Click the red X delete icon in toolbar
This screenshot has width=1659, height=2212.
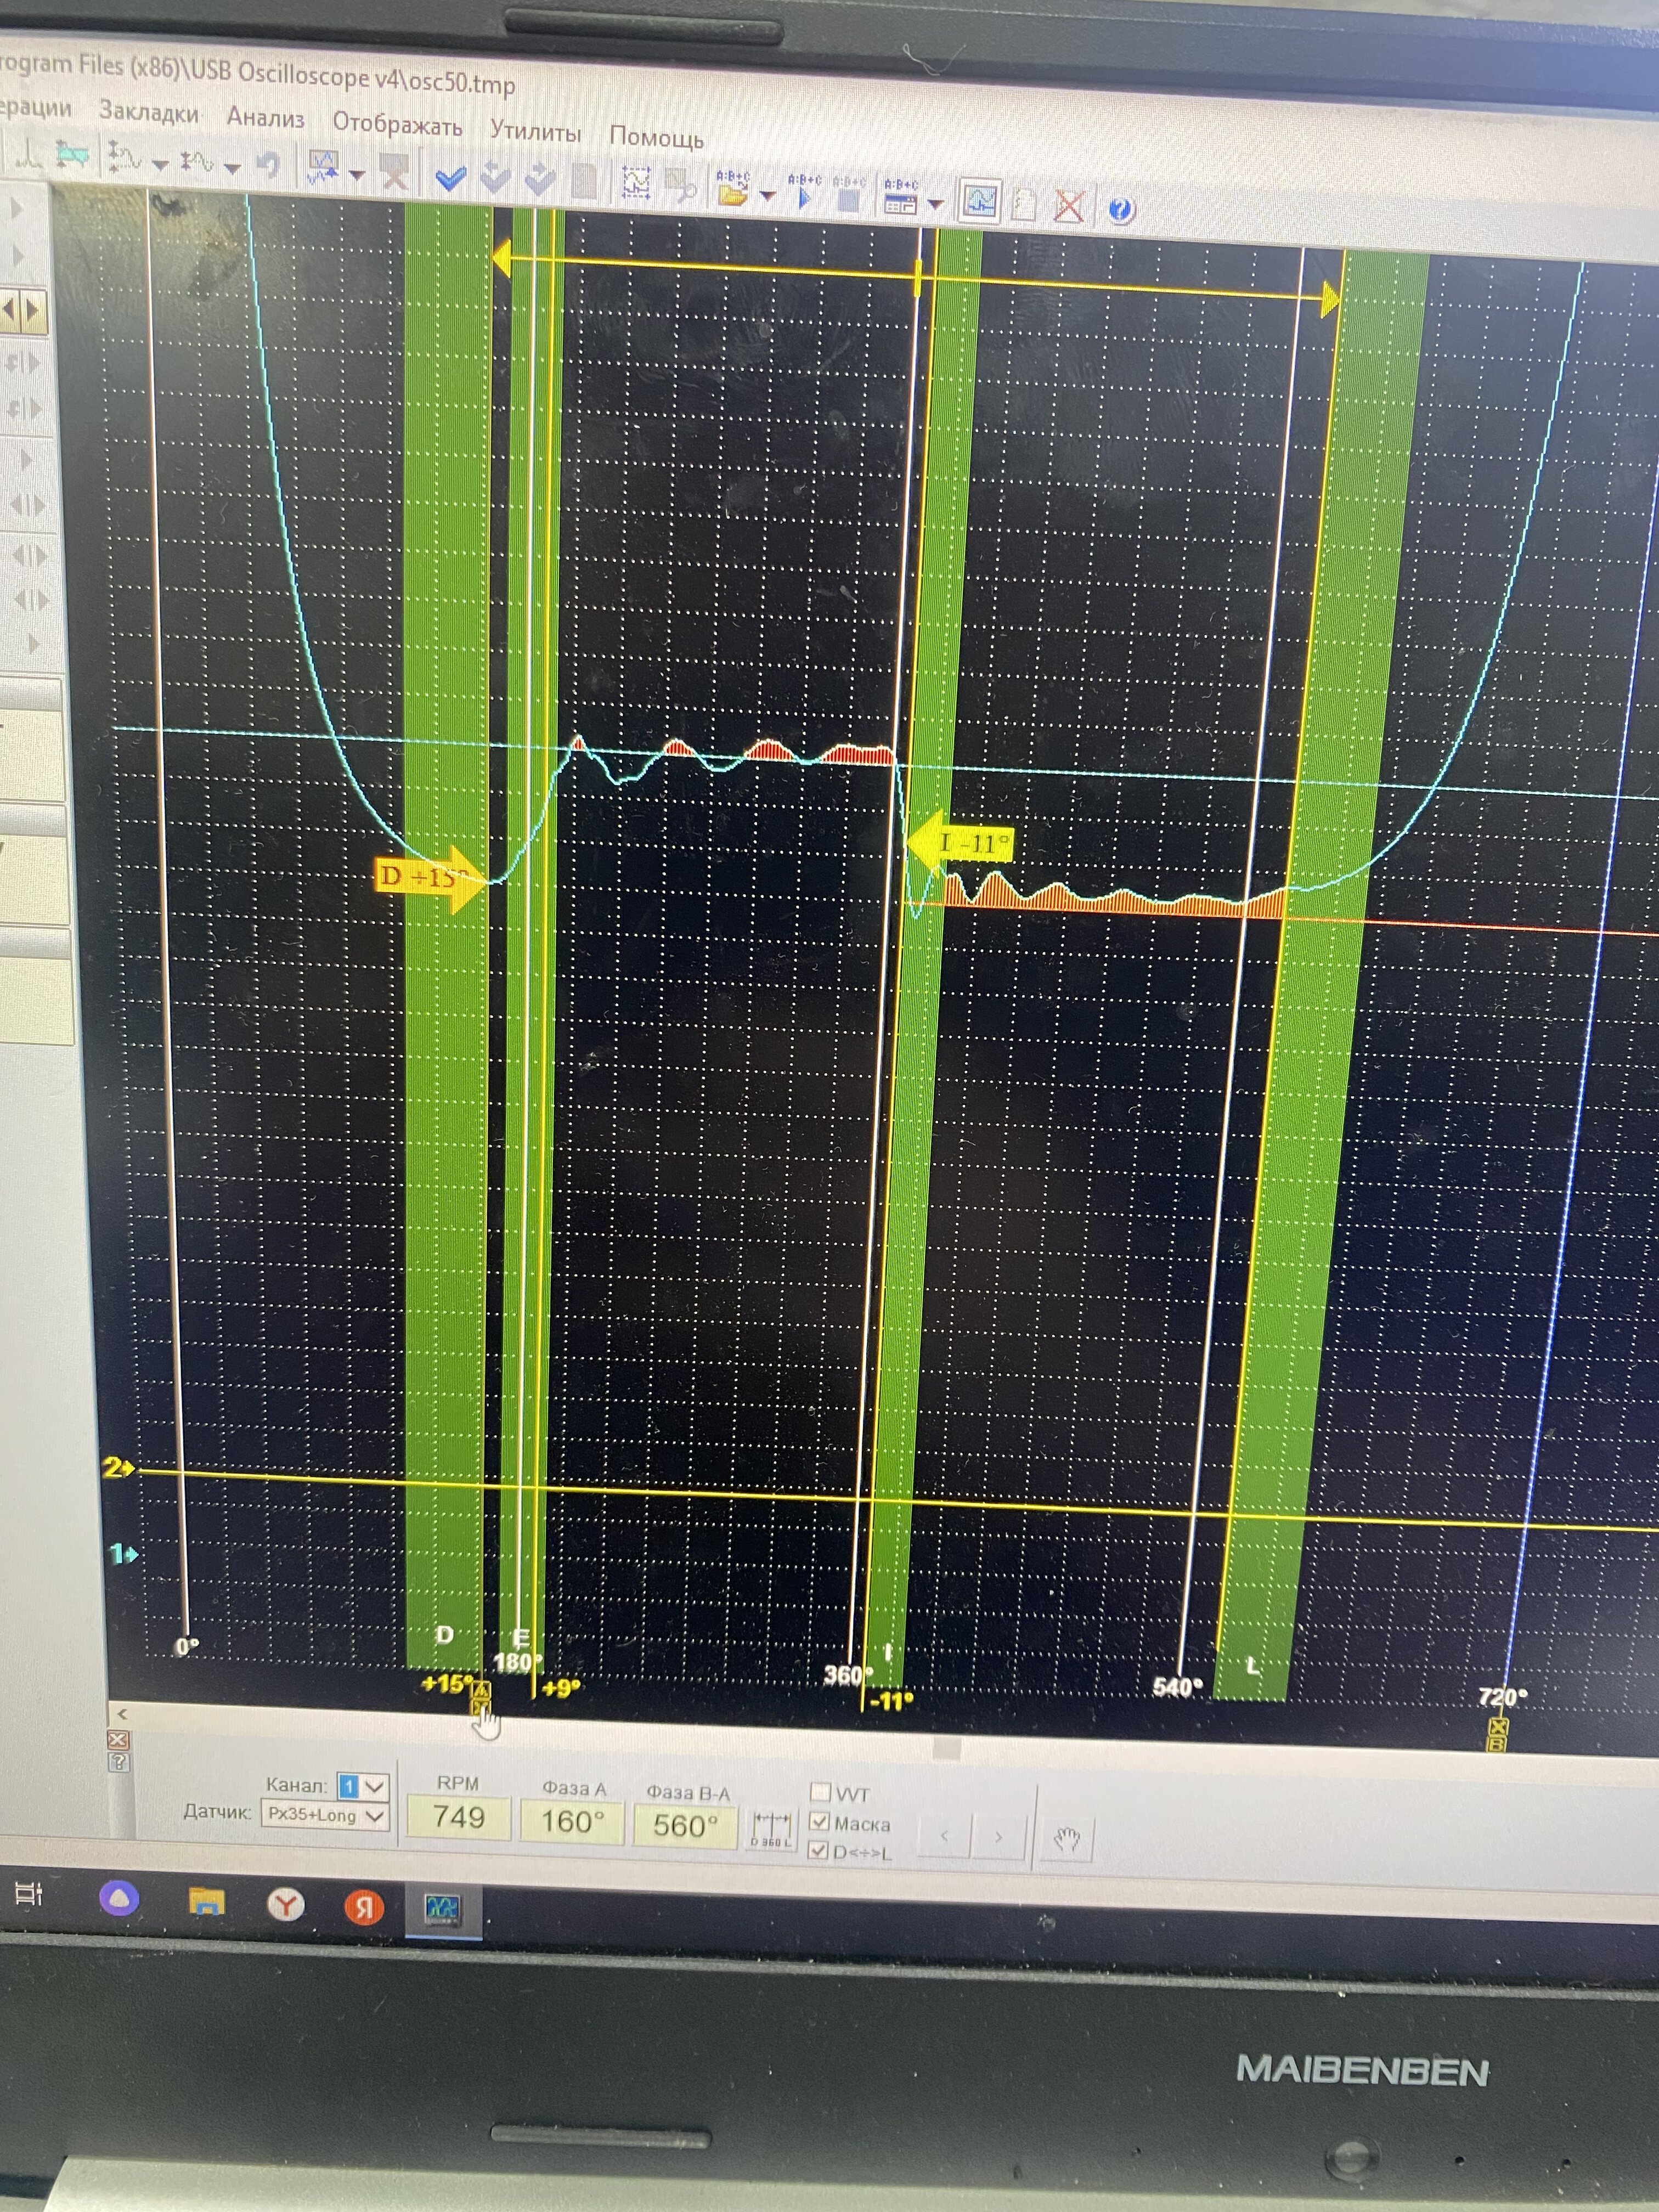1069,206
